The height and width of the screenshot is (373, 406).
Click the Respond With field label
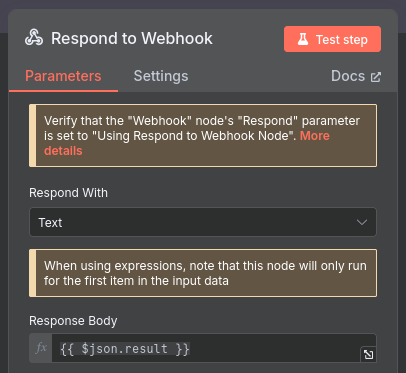[68, 193]
